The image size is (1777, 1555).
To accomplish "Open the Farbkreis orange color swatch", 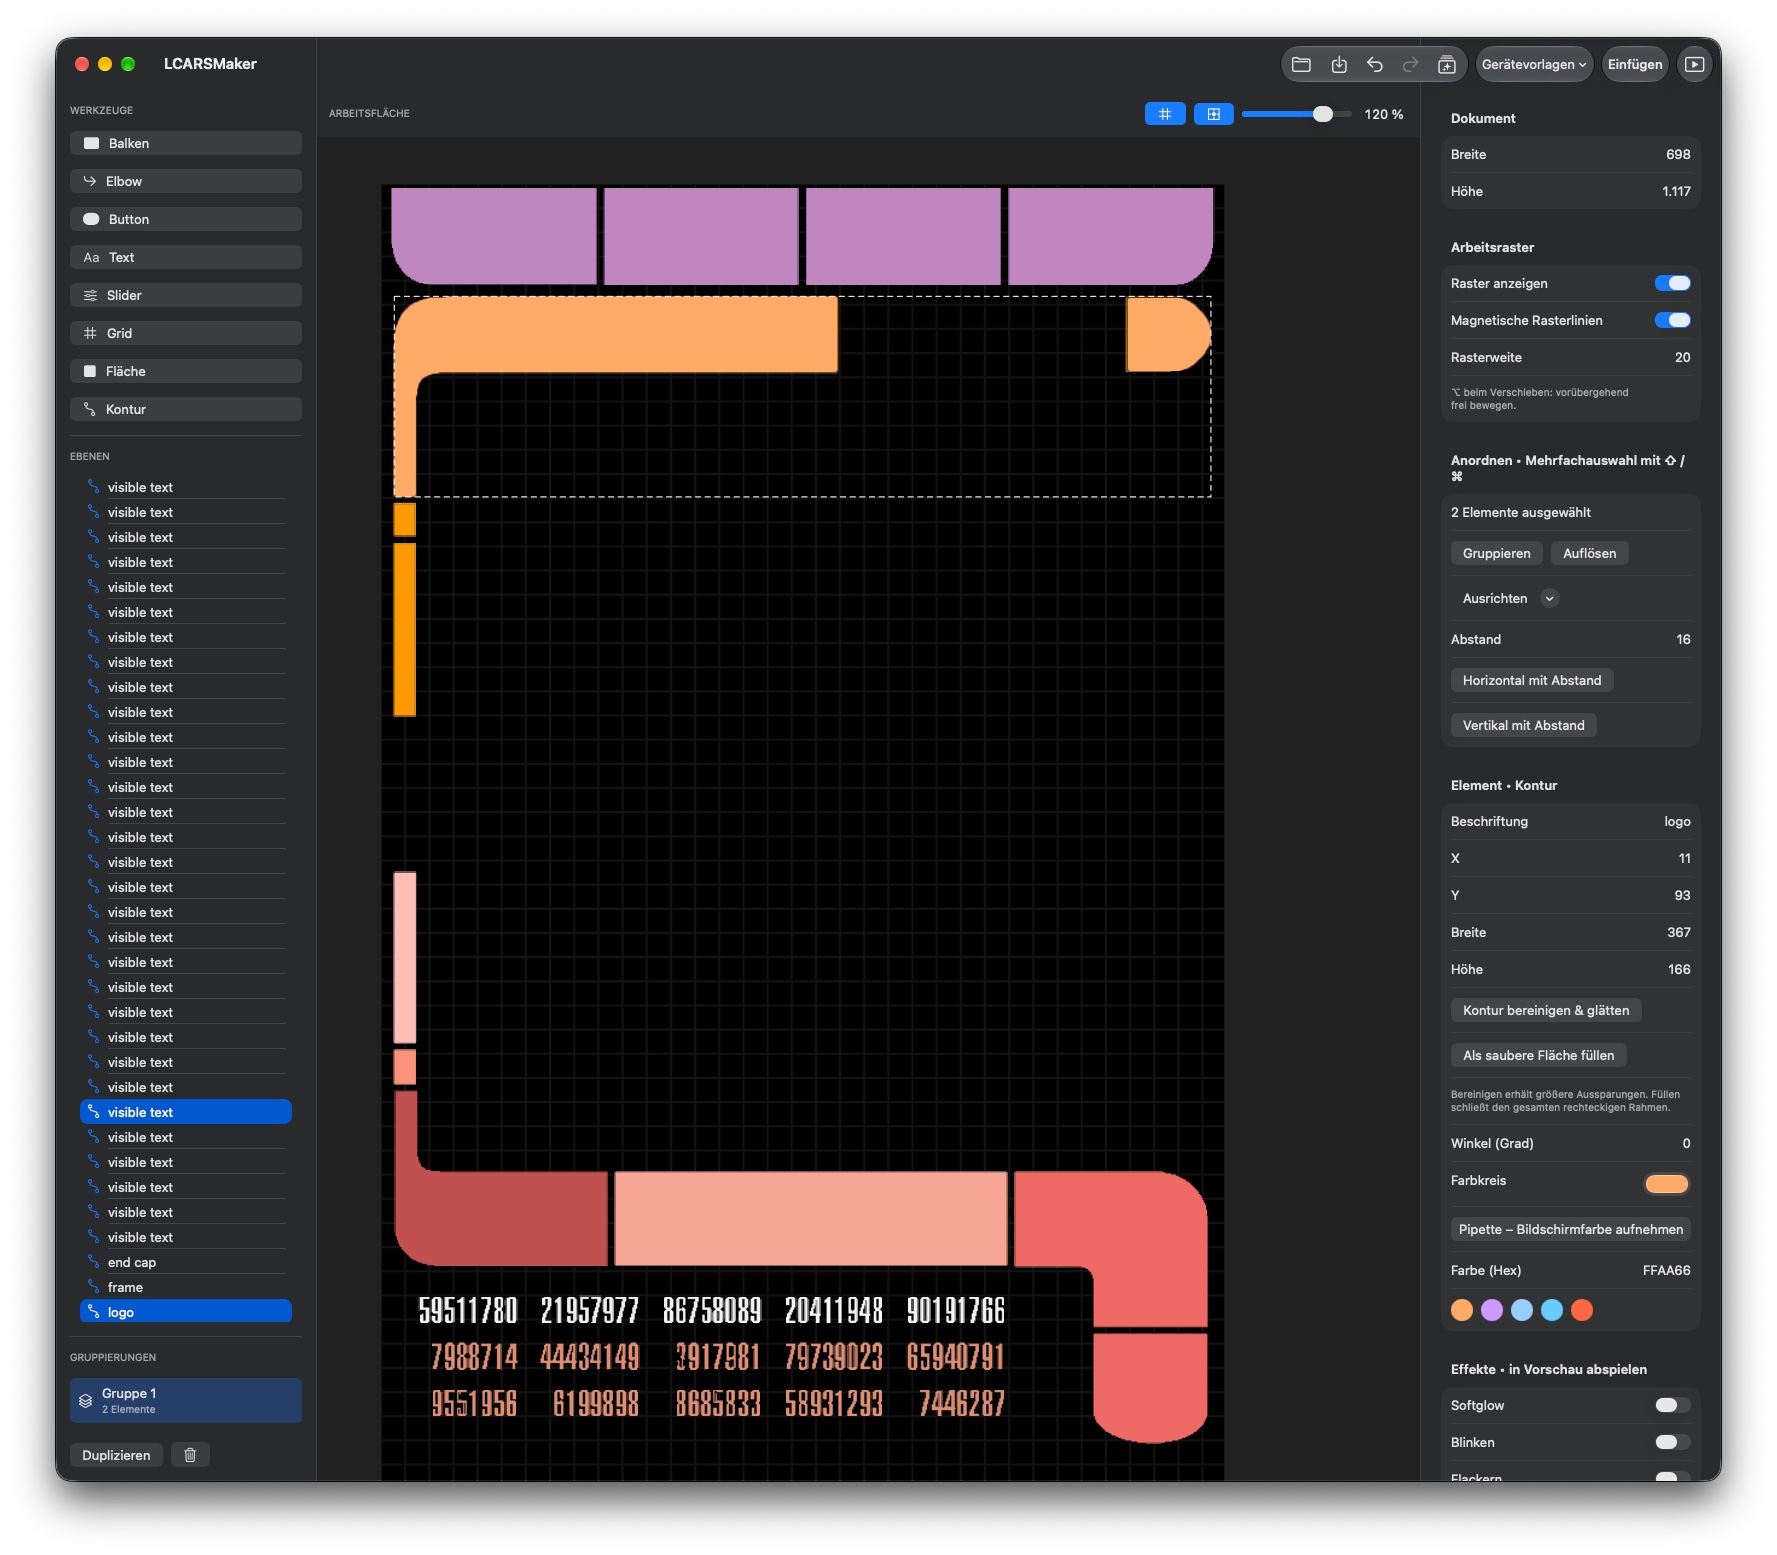I will coord(1666,1184).
